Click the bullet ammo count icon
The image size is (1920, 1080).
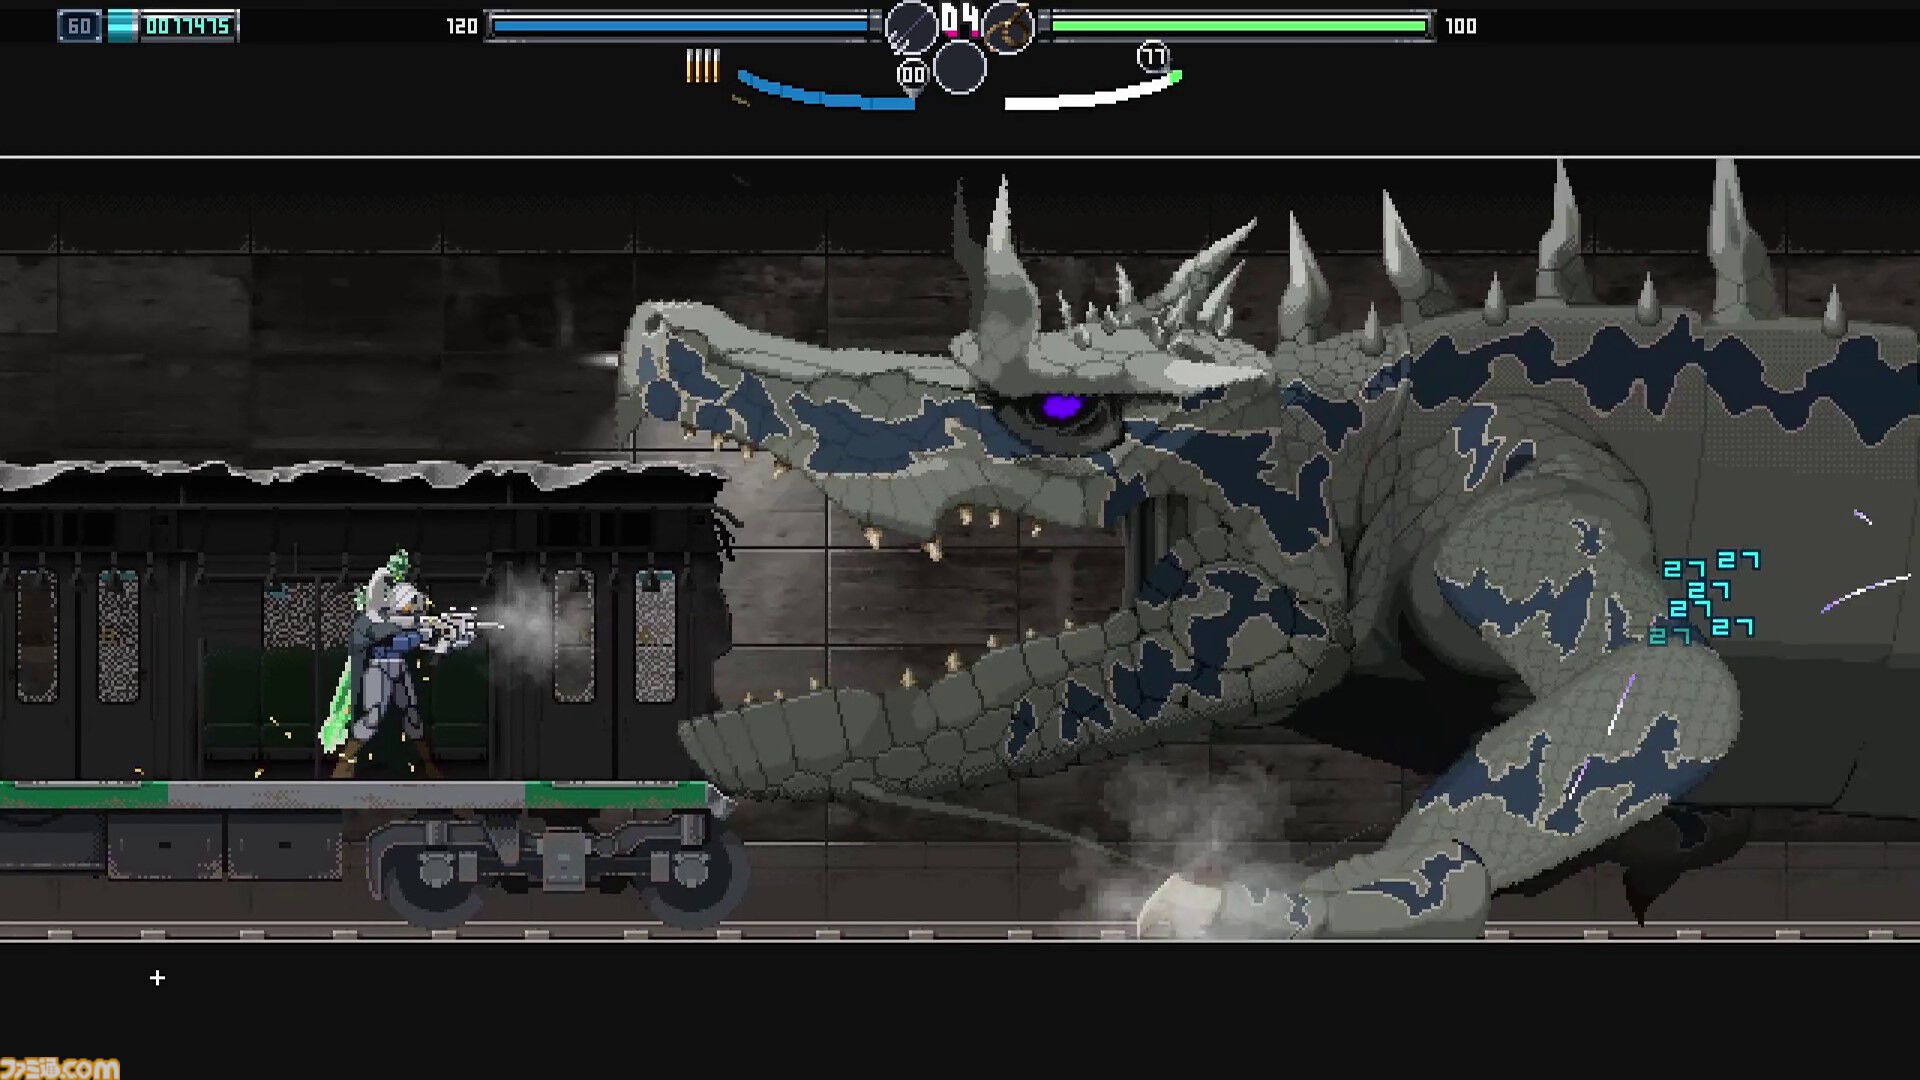tap(702, 66)
